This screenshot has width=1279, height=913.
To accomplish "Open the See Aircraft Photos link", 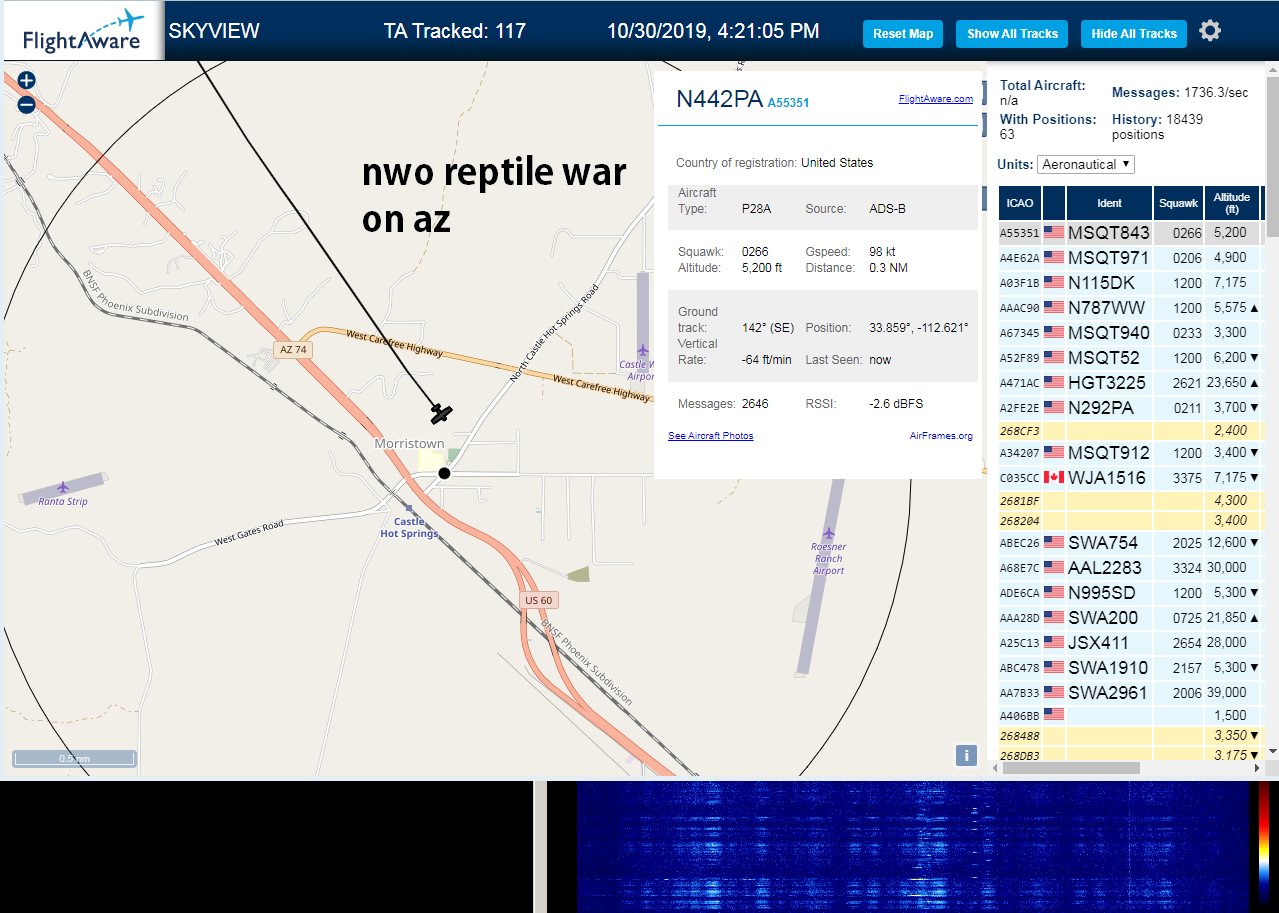I will (x=710, y=436).
